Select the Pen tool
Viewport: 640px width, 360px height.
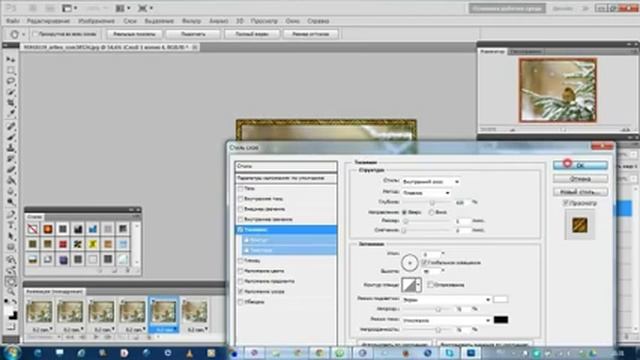tap(11, 213)
